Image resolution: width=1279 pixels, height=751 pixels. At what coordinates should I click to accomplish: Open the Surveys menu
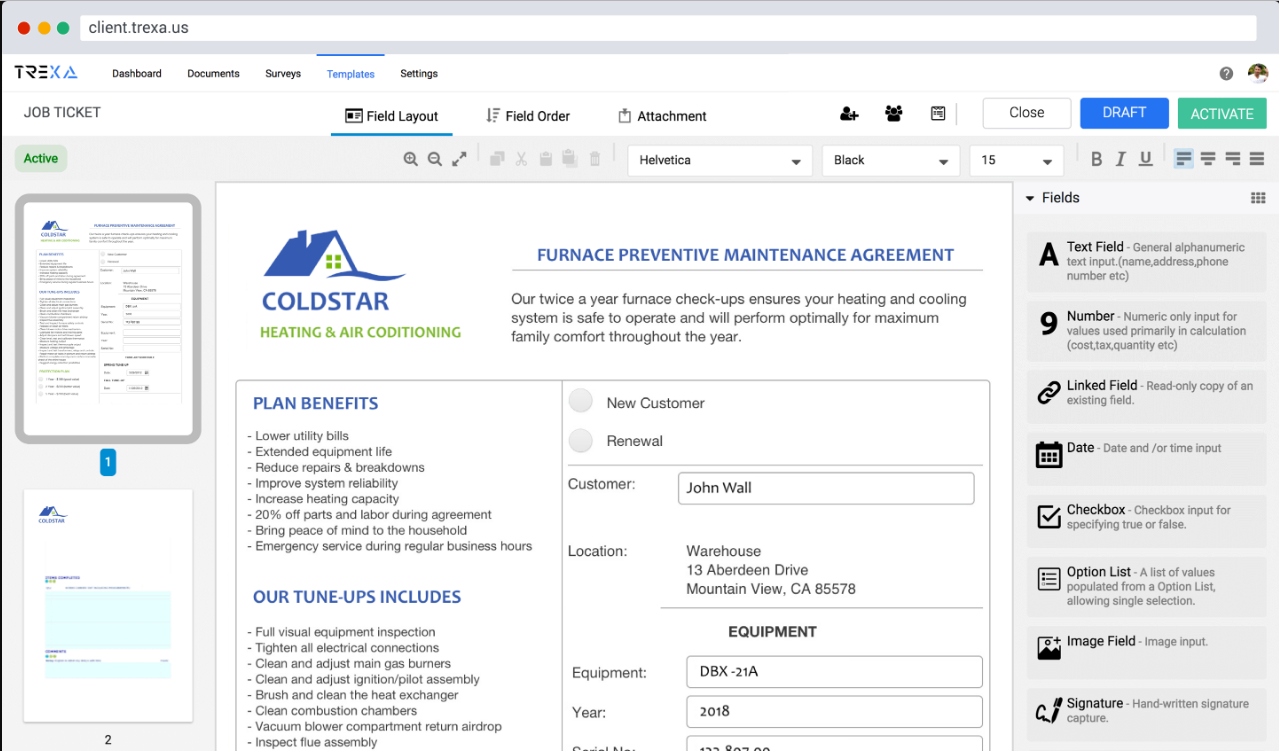283,73
